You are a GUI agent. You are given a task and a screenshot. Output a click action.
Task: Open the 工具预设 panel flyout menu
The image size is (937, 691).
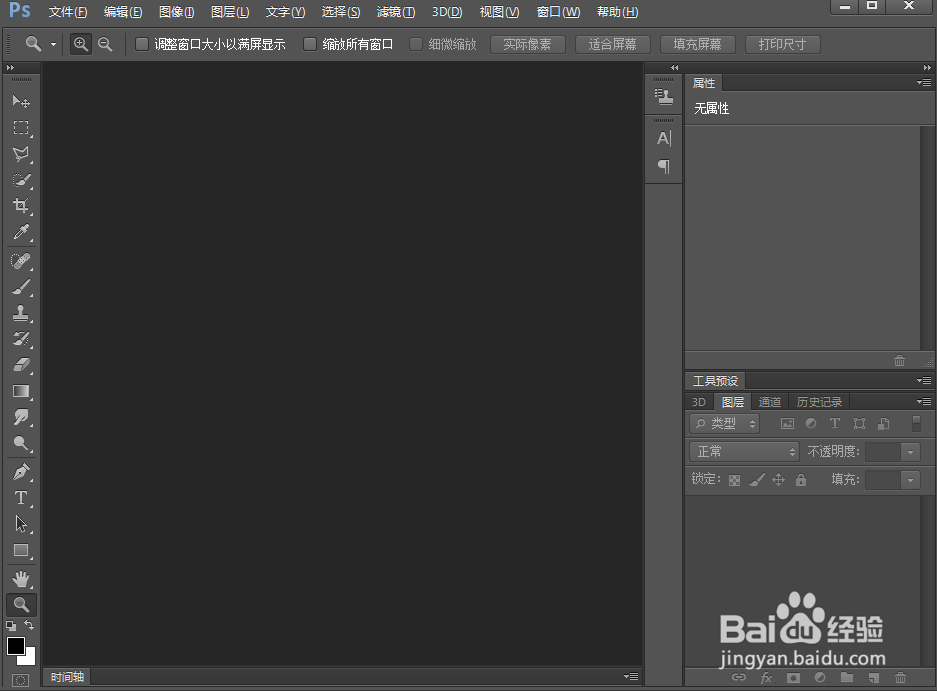pos(924,380)
